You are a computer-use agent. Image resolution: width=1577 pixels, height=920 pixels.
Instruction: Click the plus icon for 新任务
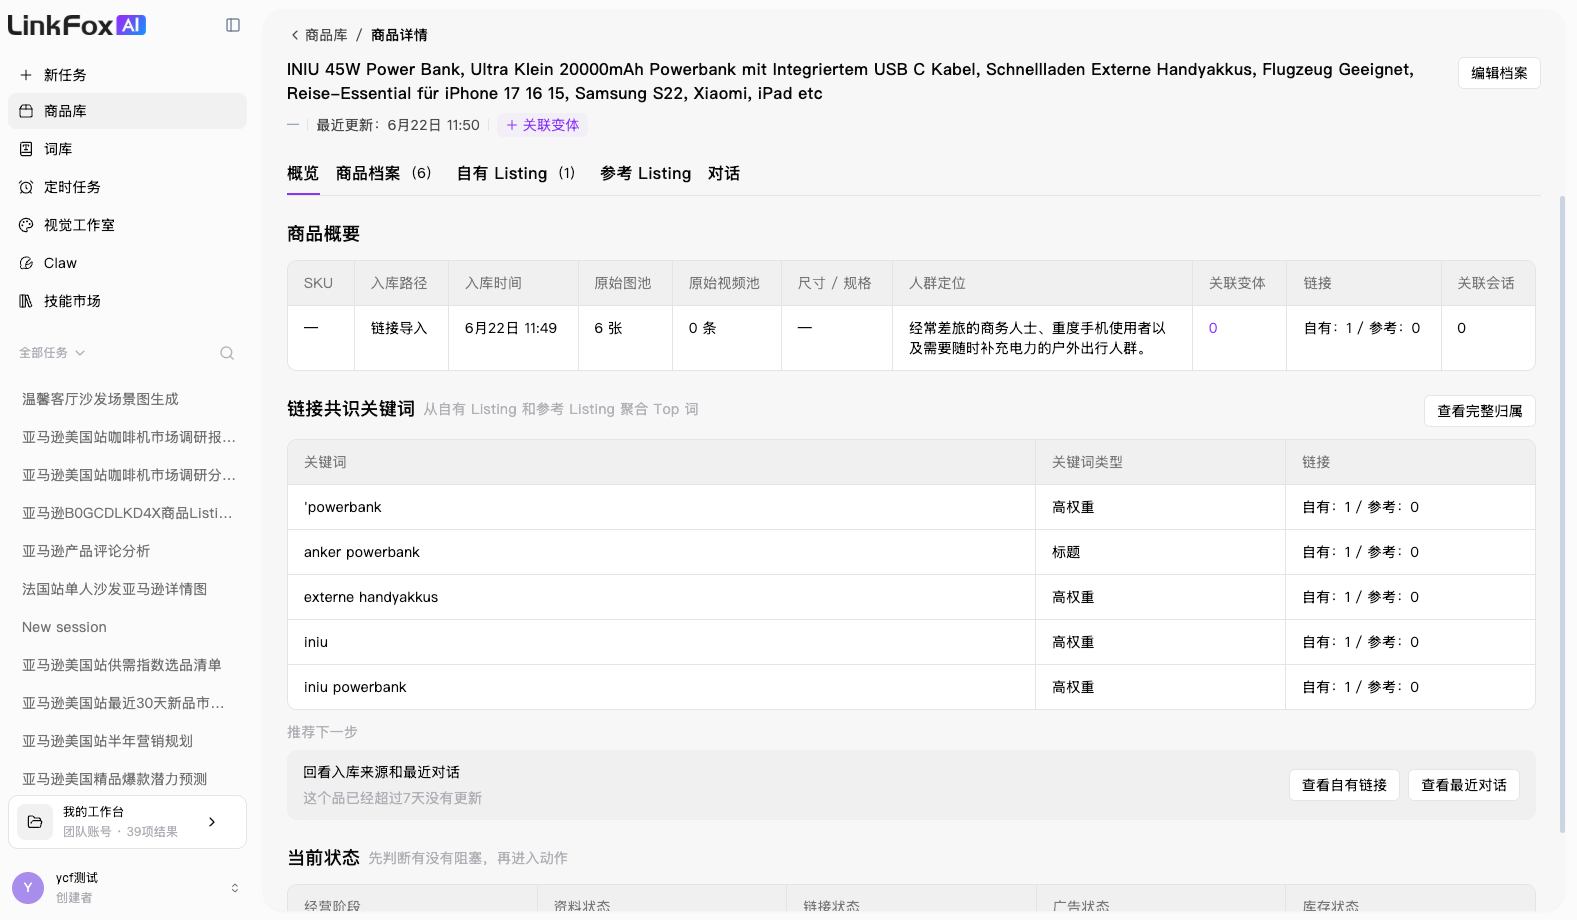coord(26,75)
